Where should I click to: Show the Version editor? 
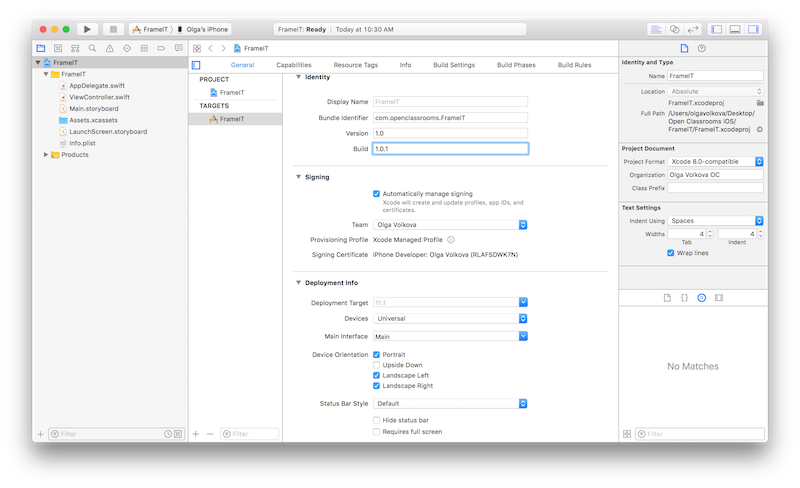click(693, 30)
